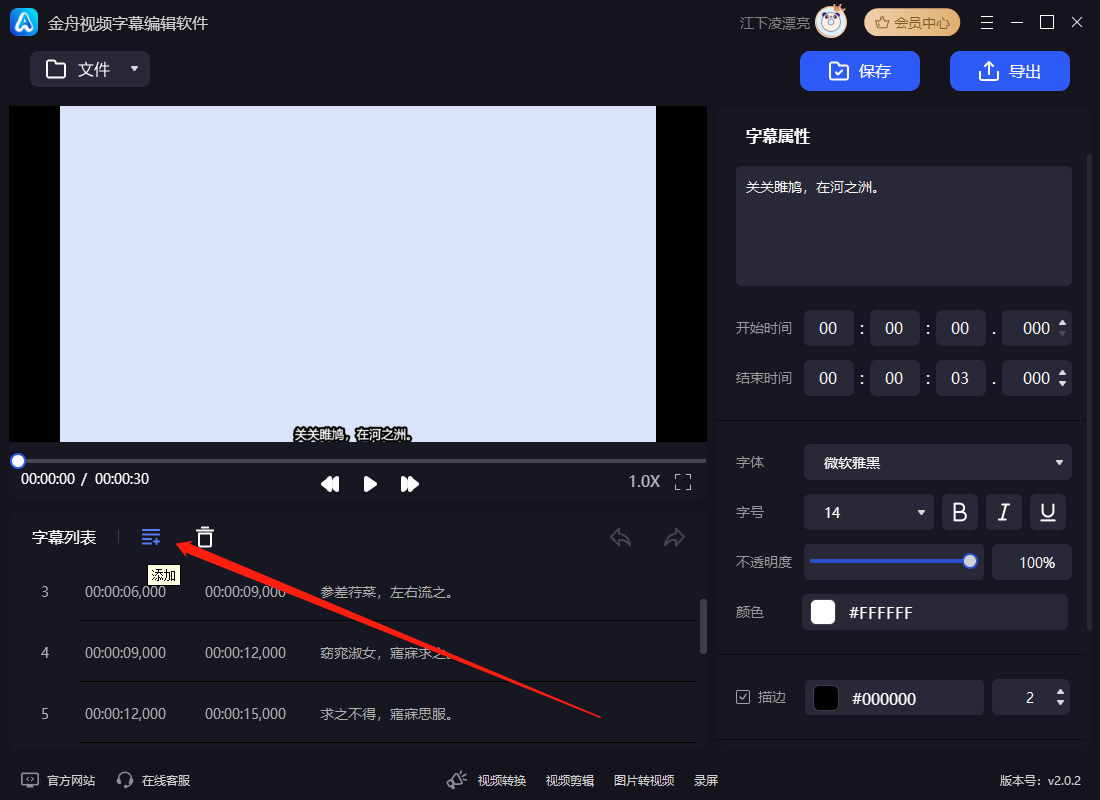Click start time 00:00:09,000 in row 4
The width and height of the screenshot is (1100, 800).
click(x=126, y=653)
